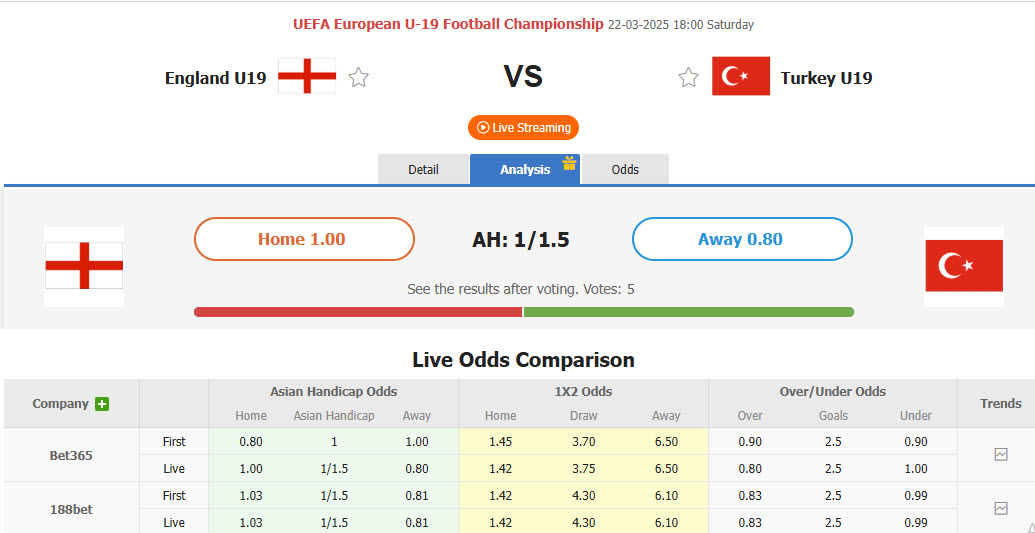This screenshot has height=533, width=1035.
Task: Click the green away portion of the vote bar
Action: pyautogui.click(x=688, y=312)
